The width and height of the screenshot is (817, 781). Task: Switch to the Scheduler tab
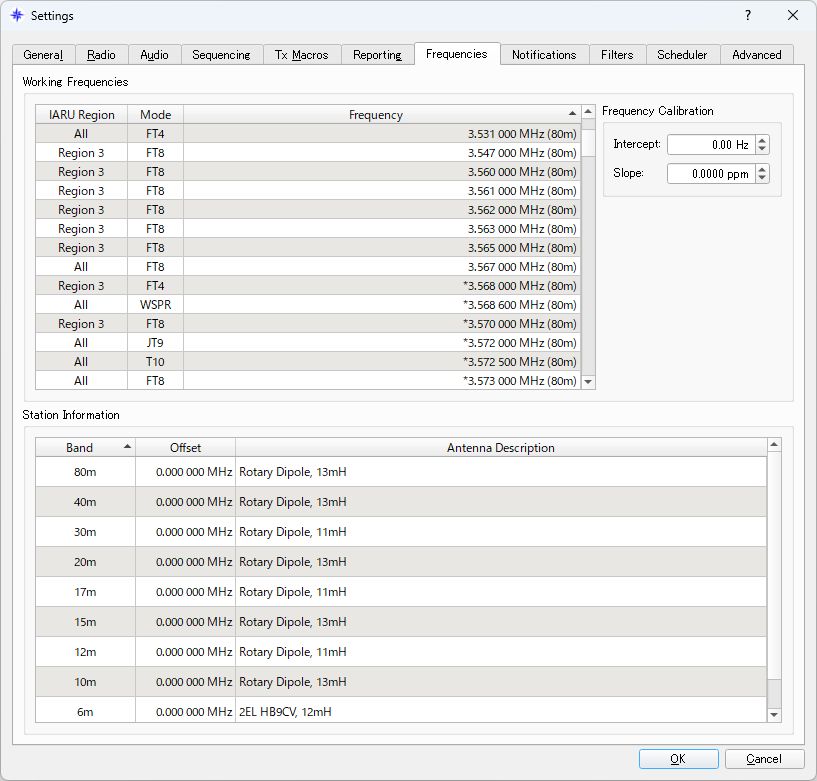tap(682, 55)
